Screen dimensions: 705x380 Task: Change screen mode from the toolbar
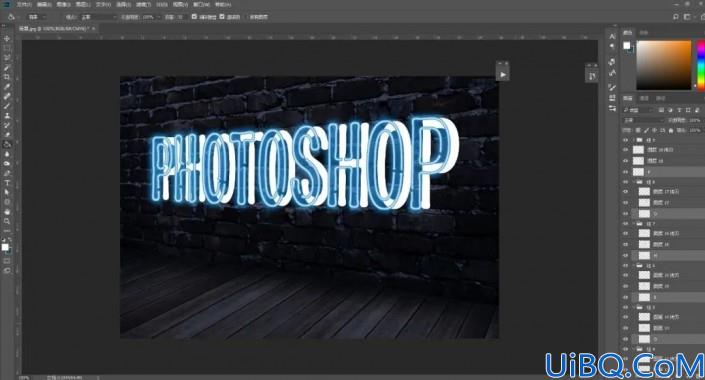click(x=7, y=271)
